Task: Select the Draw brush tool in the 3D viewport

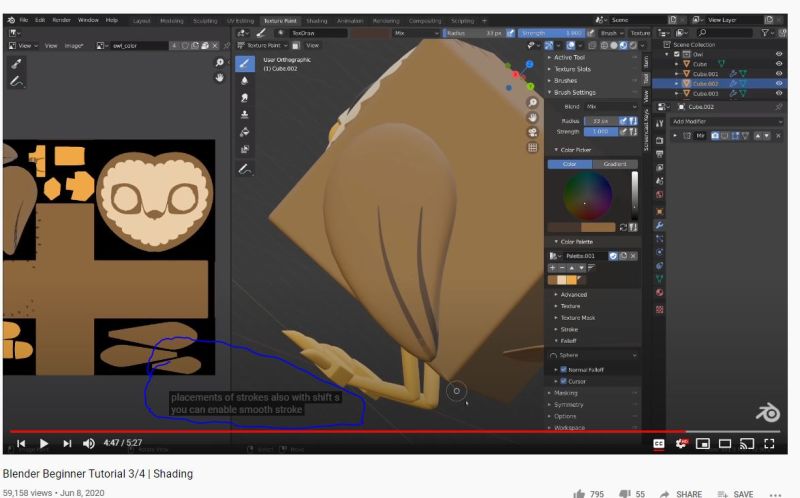Action: [x=244, y=64]
